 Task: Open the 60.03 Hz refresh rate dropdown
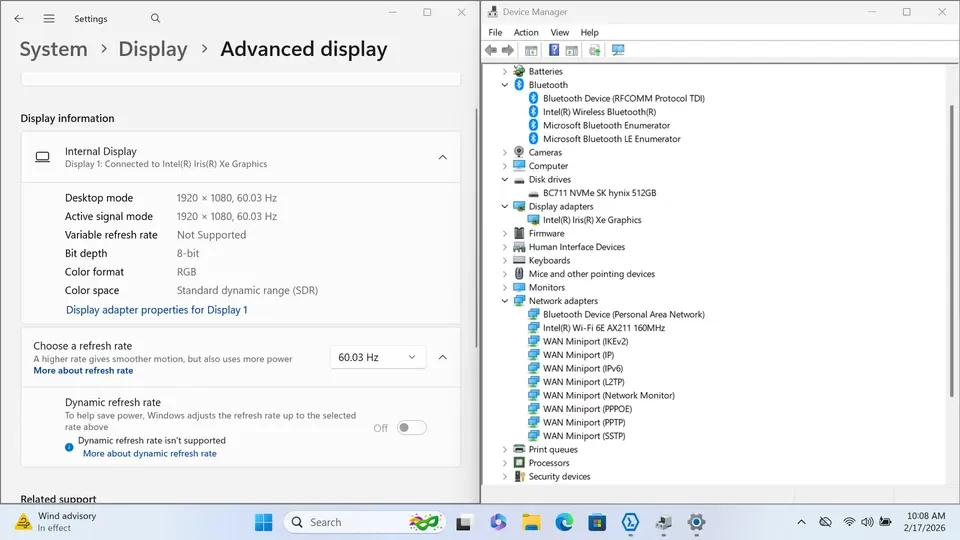coord(378,357)
